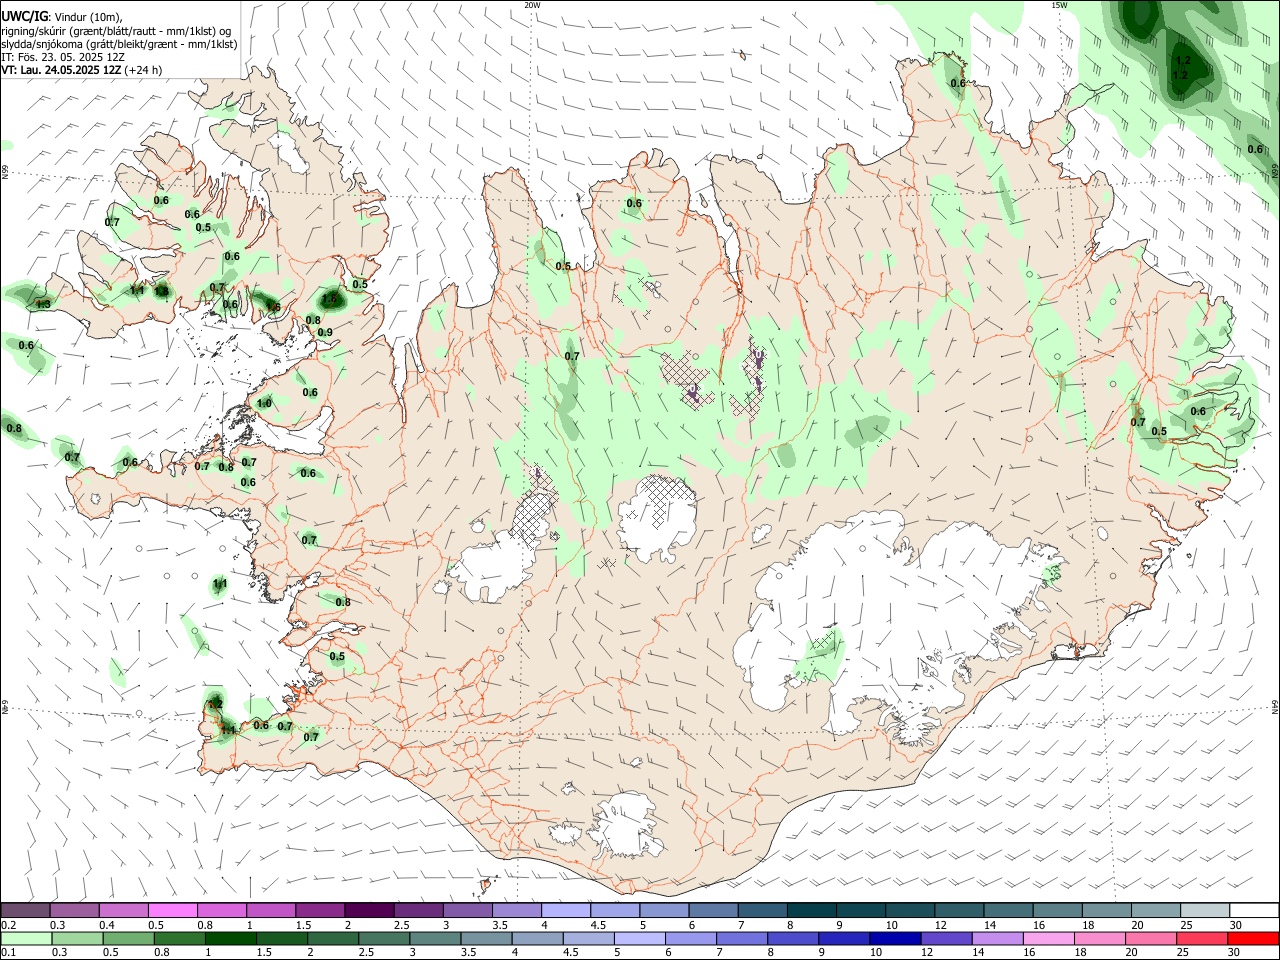Click the '0.9' precipitation value on map
The height and width of the screenshot is (960, 1280).
tap(325, 333)
